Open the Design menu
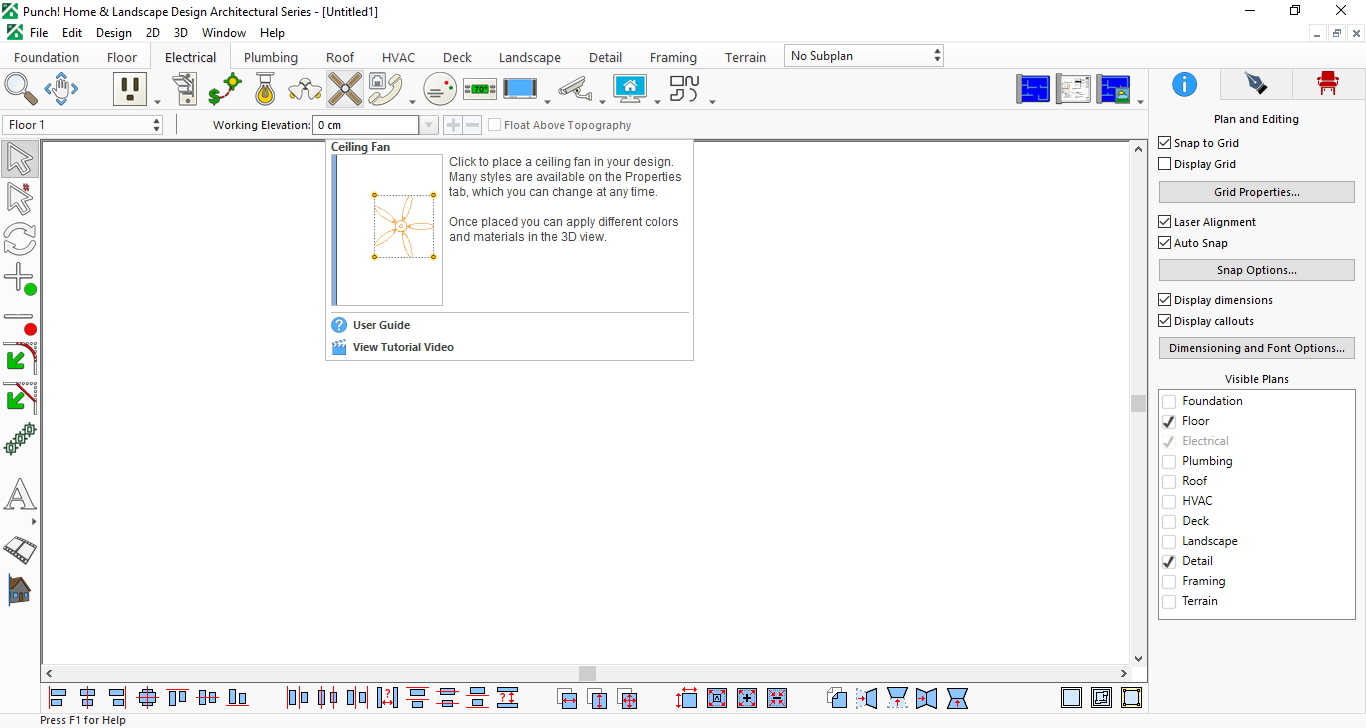The width and height of the screenshot is (1366, 728). [114, 33]
